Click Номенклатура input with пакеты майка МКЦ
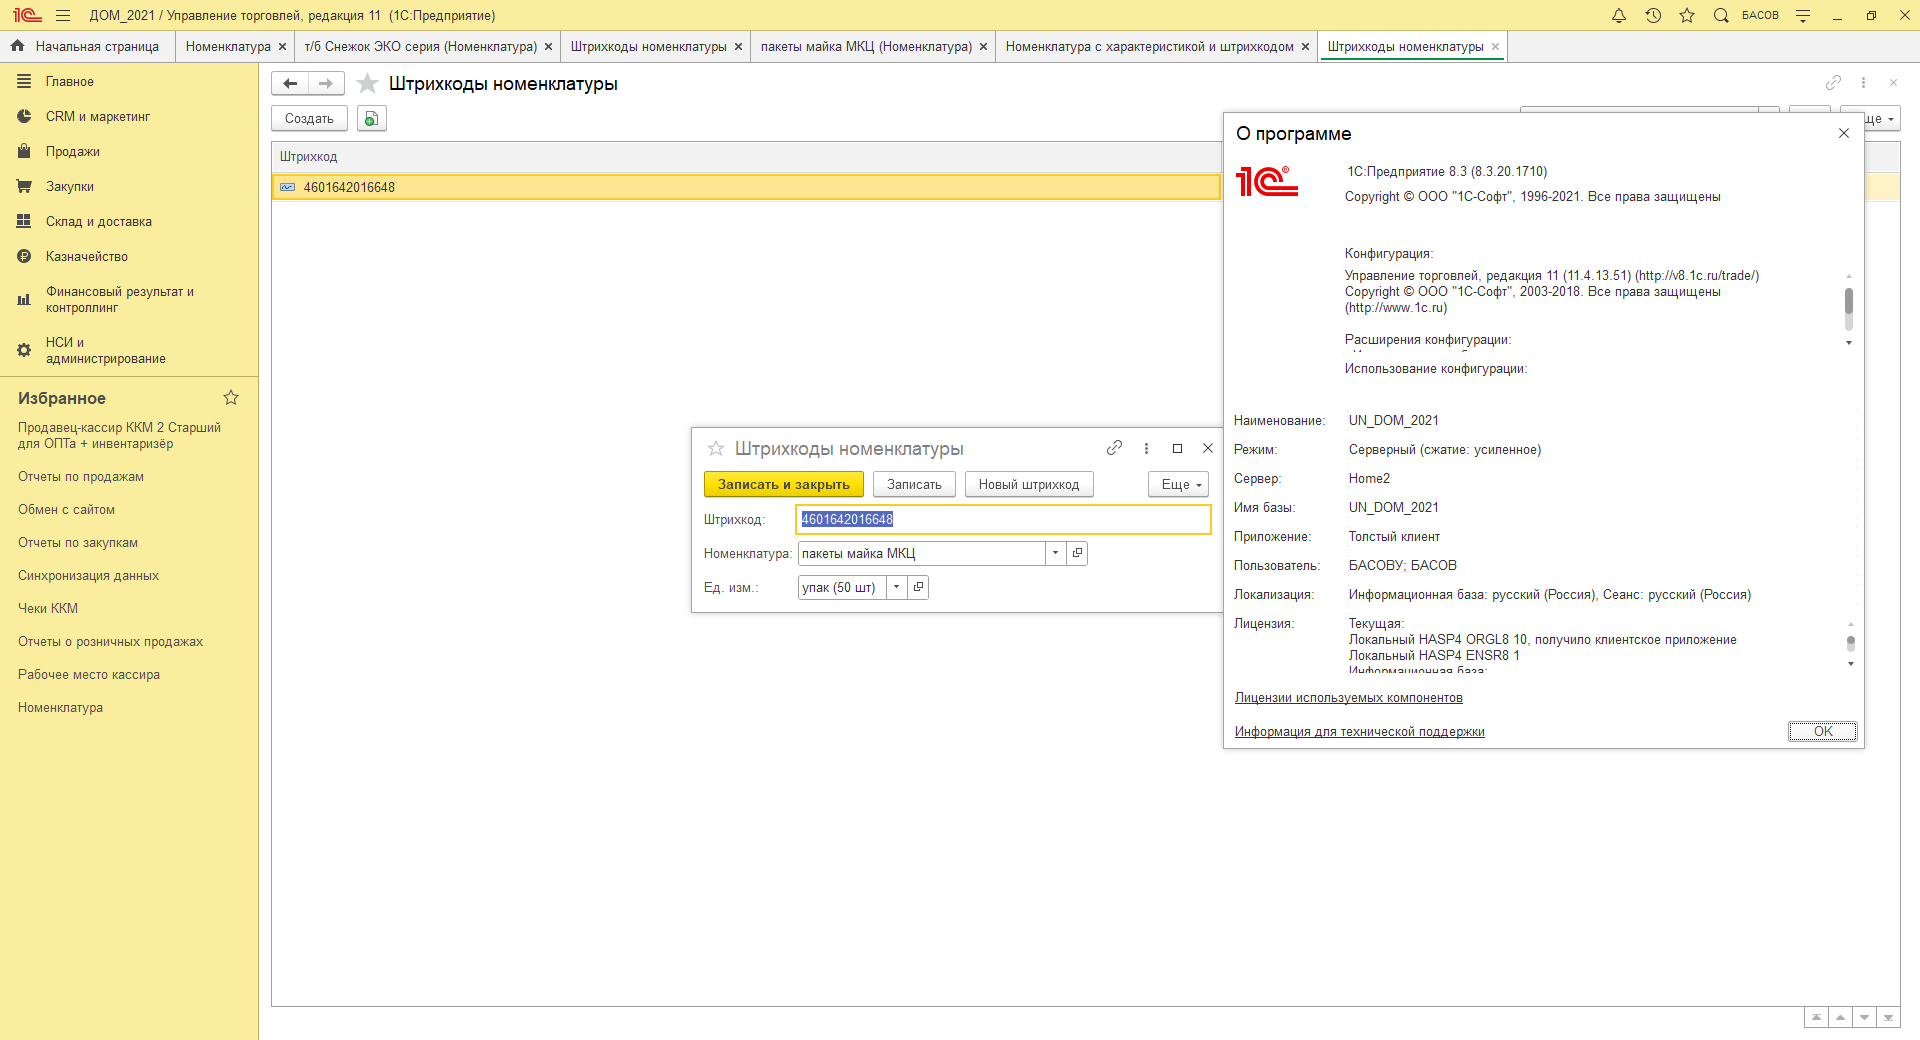The image size is (1920, 1040). tap(921, 553)
